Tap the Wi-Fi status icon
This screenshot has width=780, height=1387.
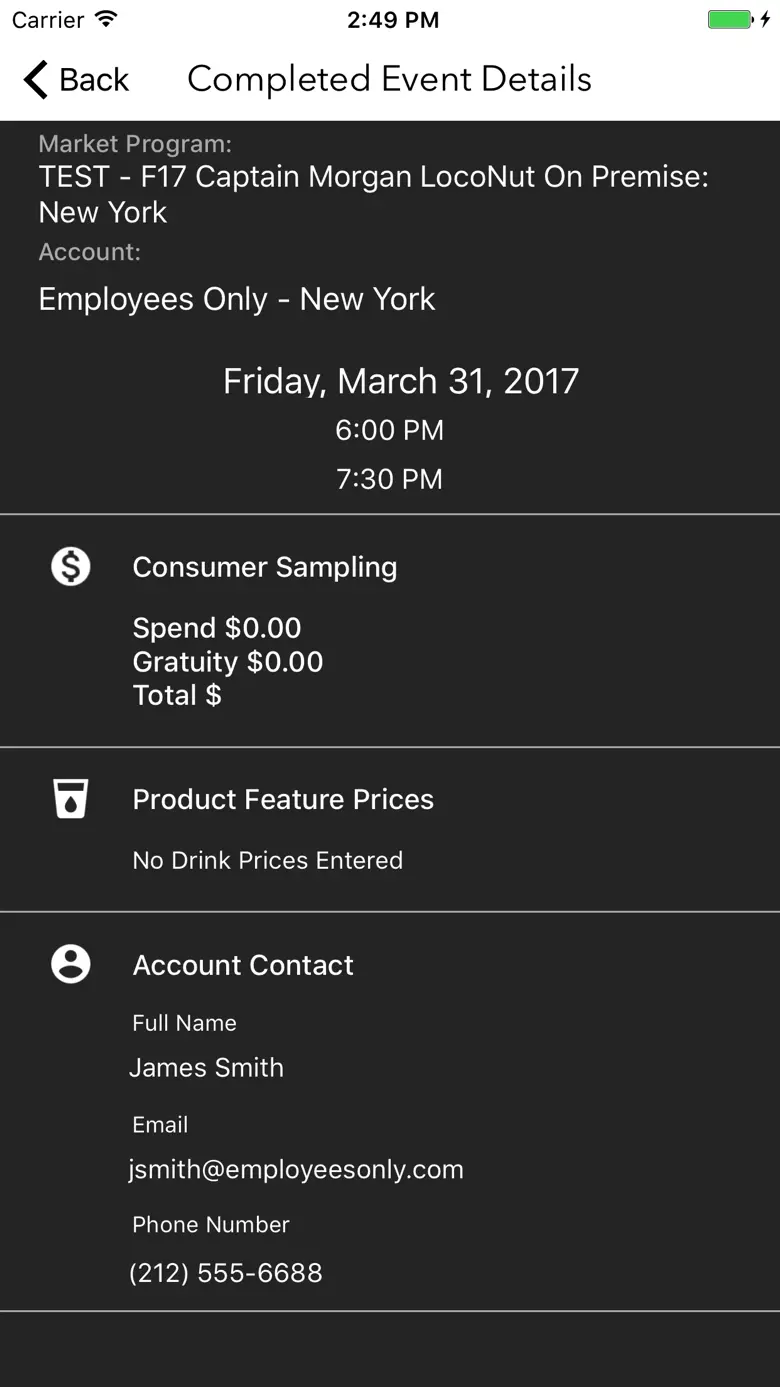105,19
